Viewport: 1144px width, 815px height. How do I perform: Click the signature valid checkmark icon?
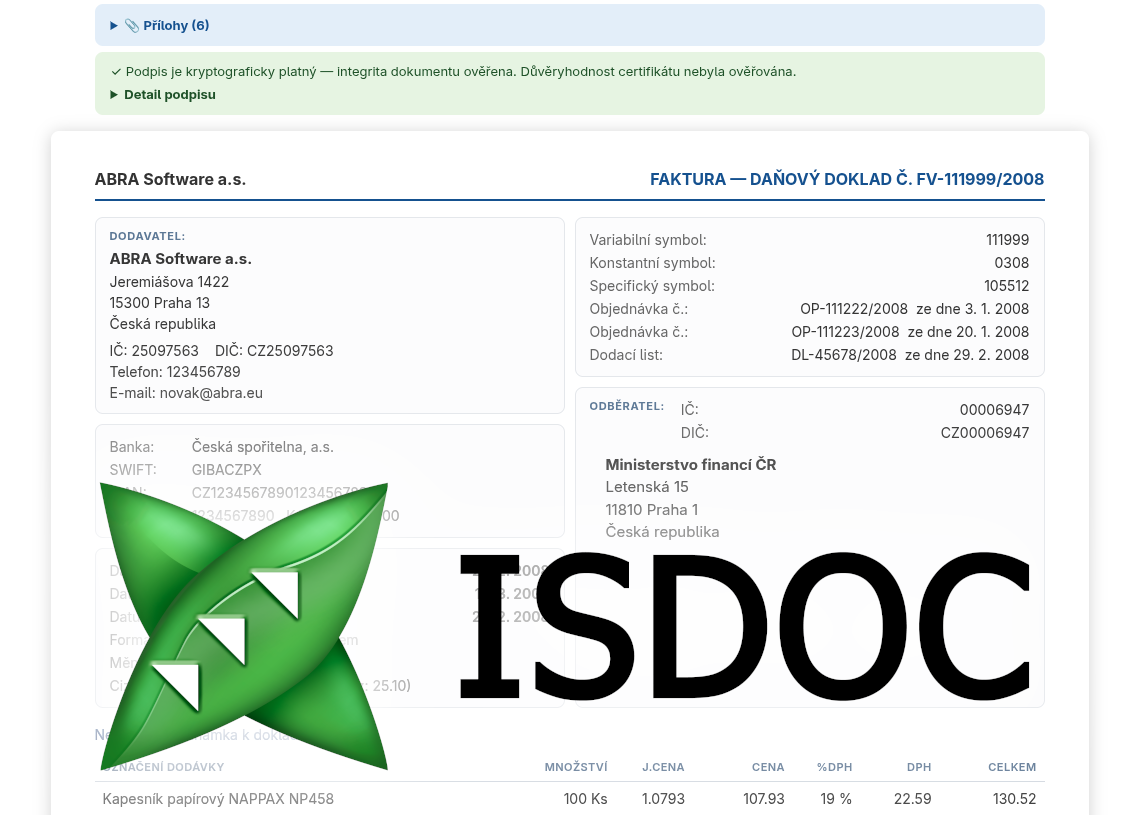coord(116,72)
